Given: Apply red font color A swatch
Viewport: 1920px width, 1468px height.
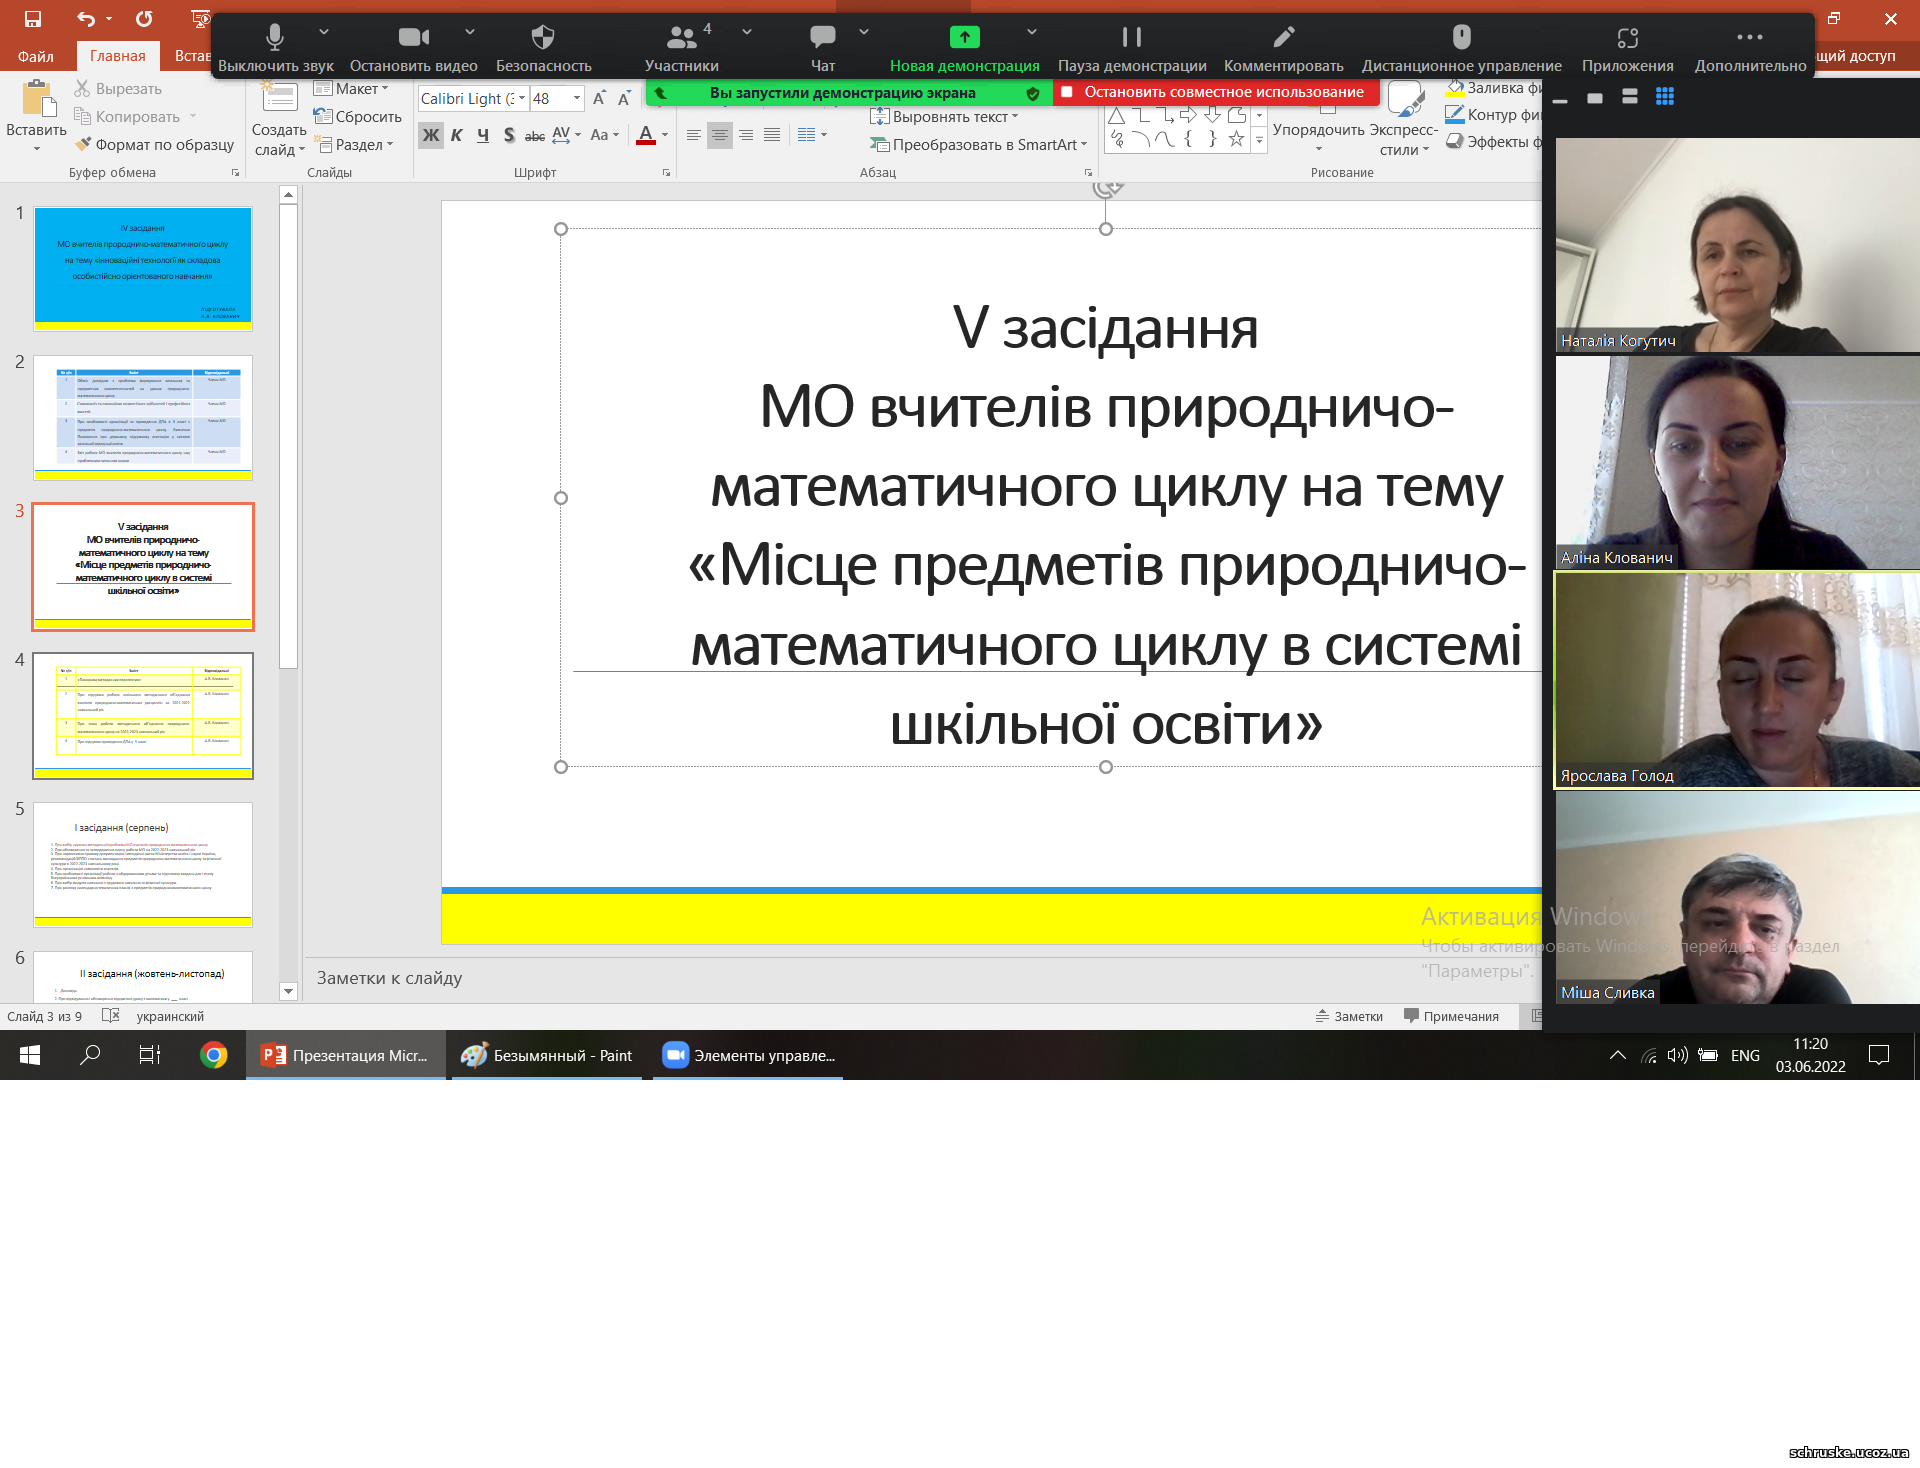Looking at the screenshot, I should [x=646, y=135].
